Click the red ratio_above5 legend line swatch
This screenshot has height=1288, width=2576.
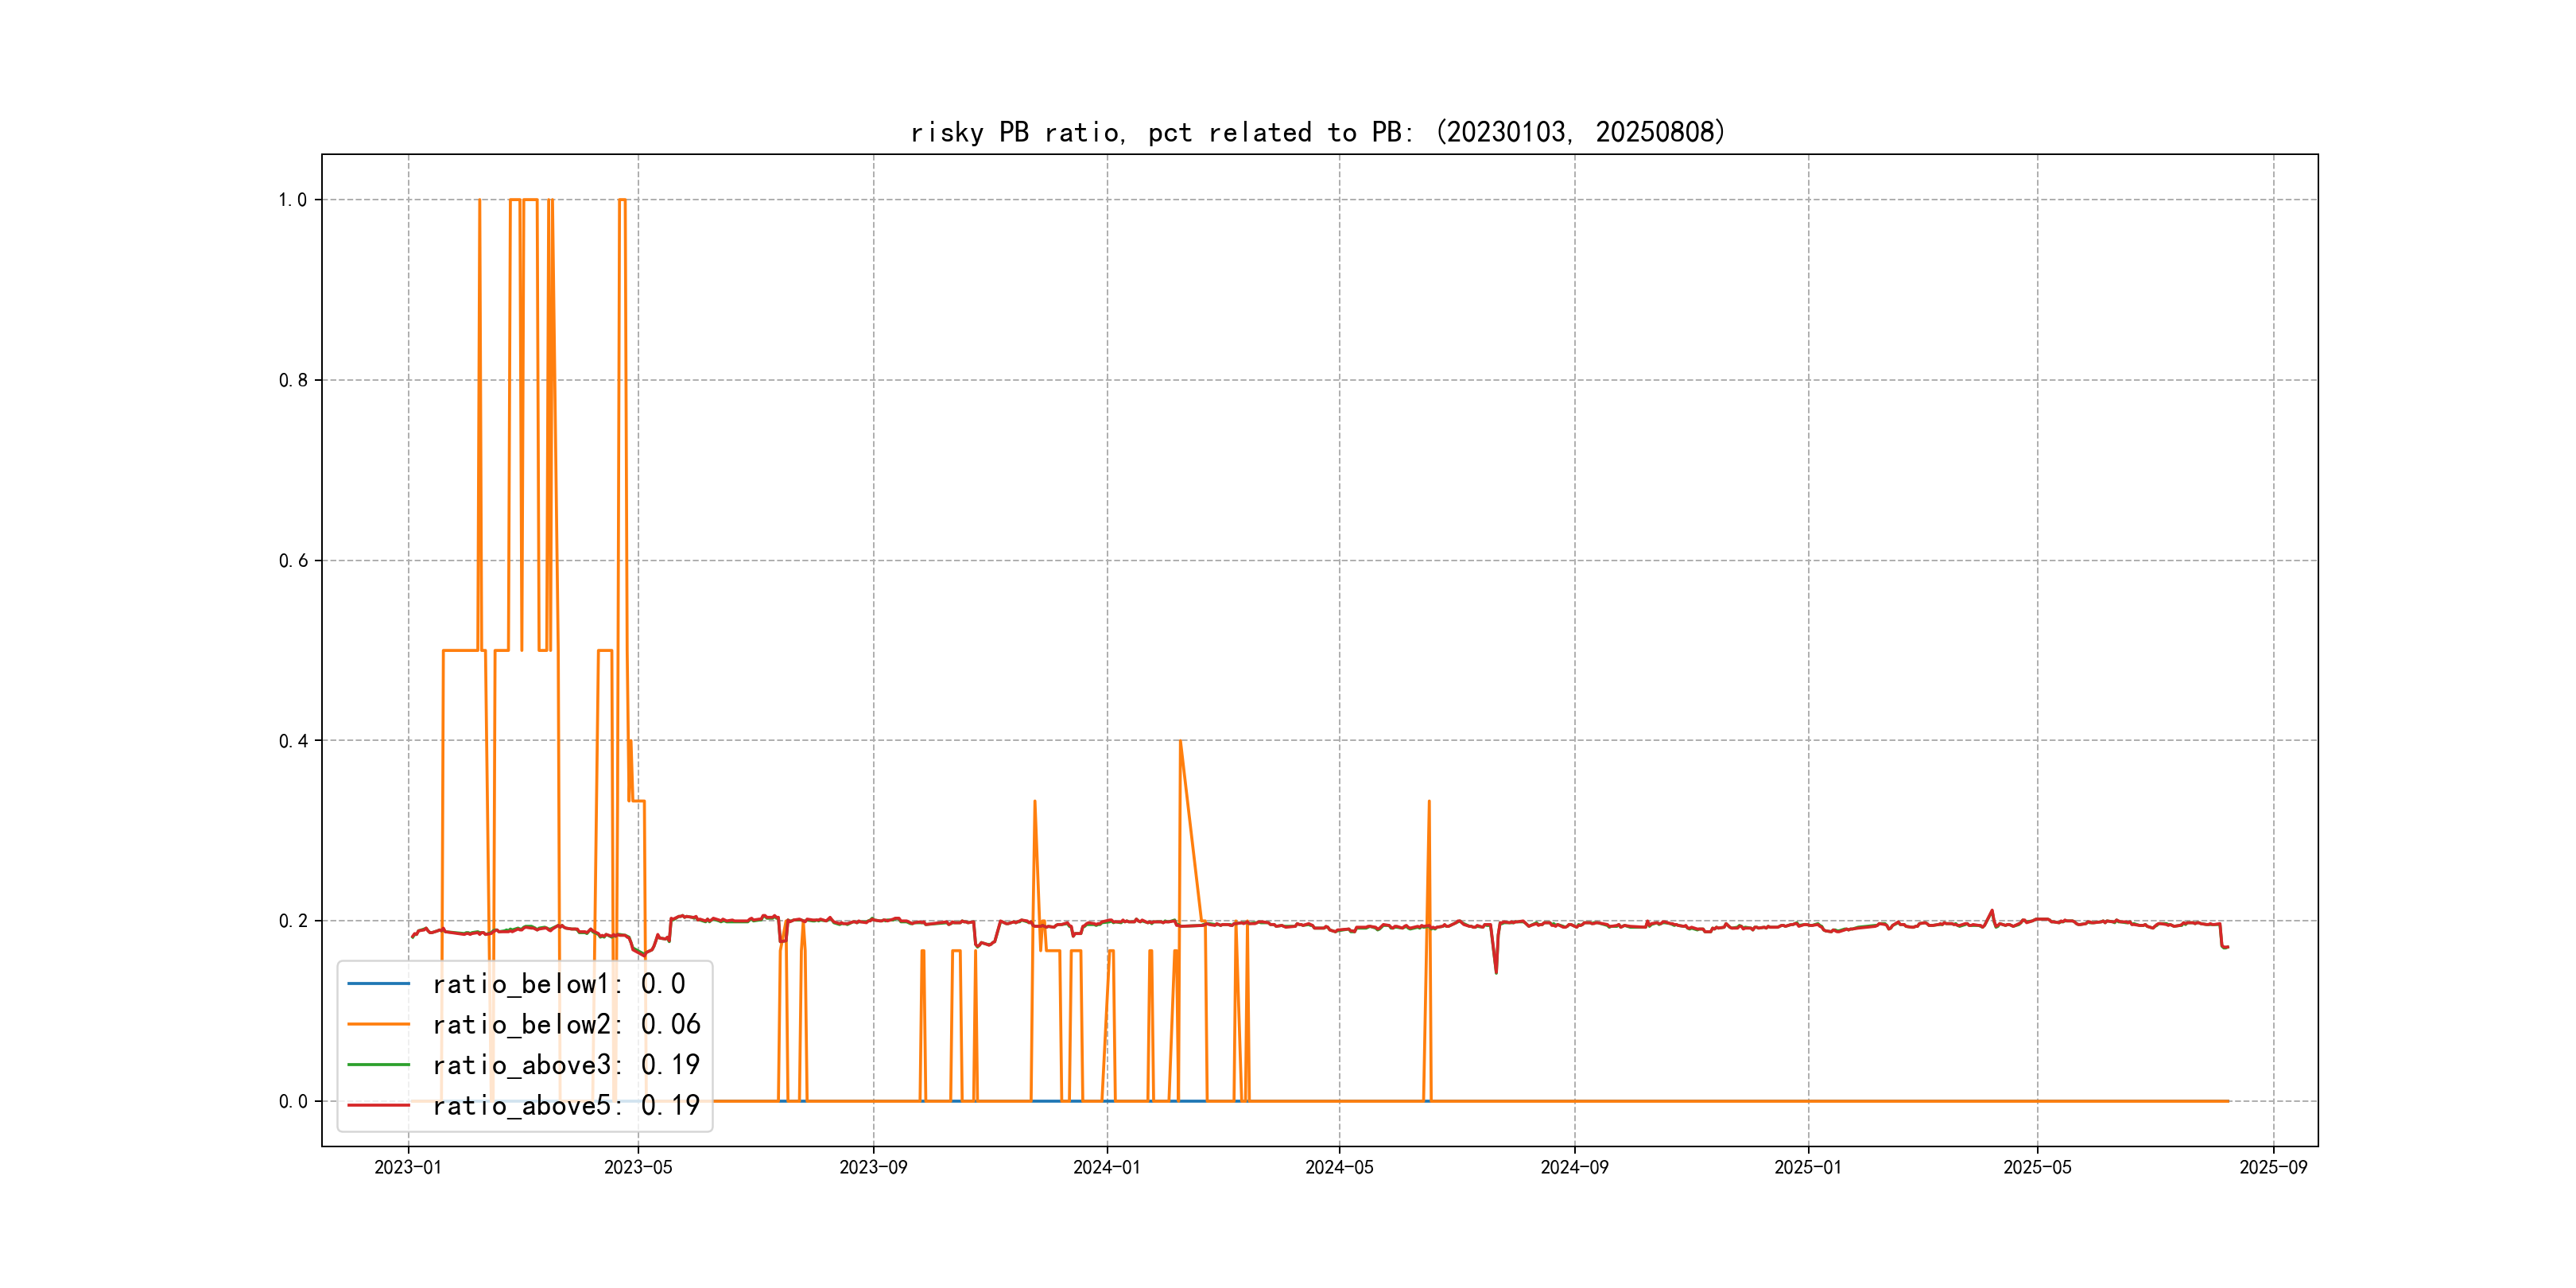coord(378,1105)
